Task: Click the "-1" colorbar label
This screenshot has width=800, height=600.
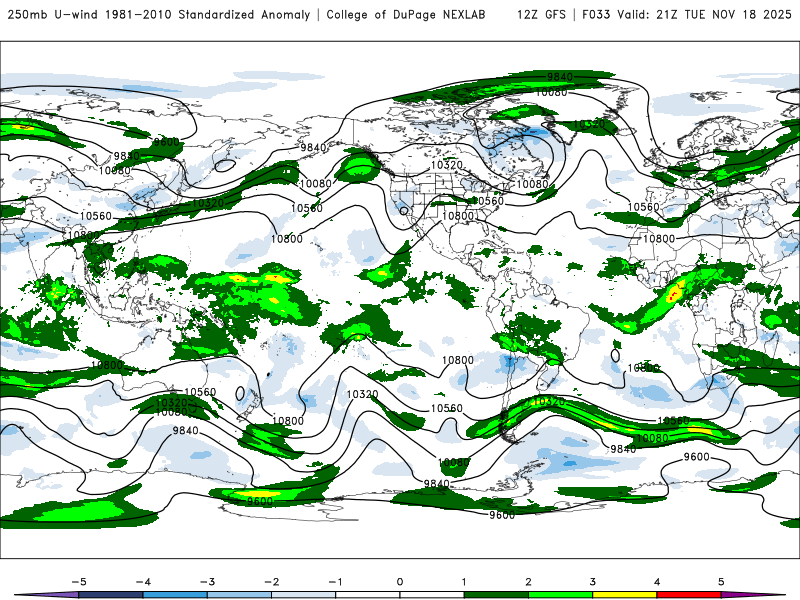Action: (x=335, y=582)
